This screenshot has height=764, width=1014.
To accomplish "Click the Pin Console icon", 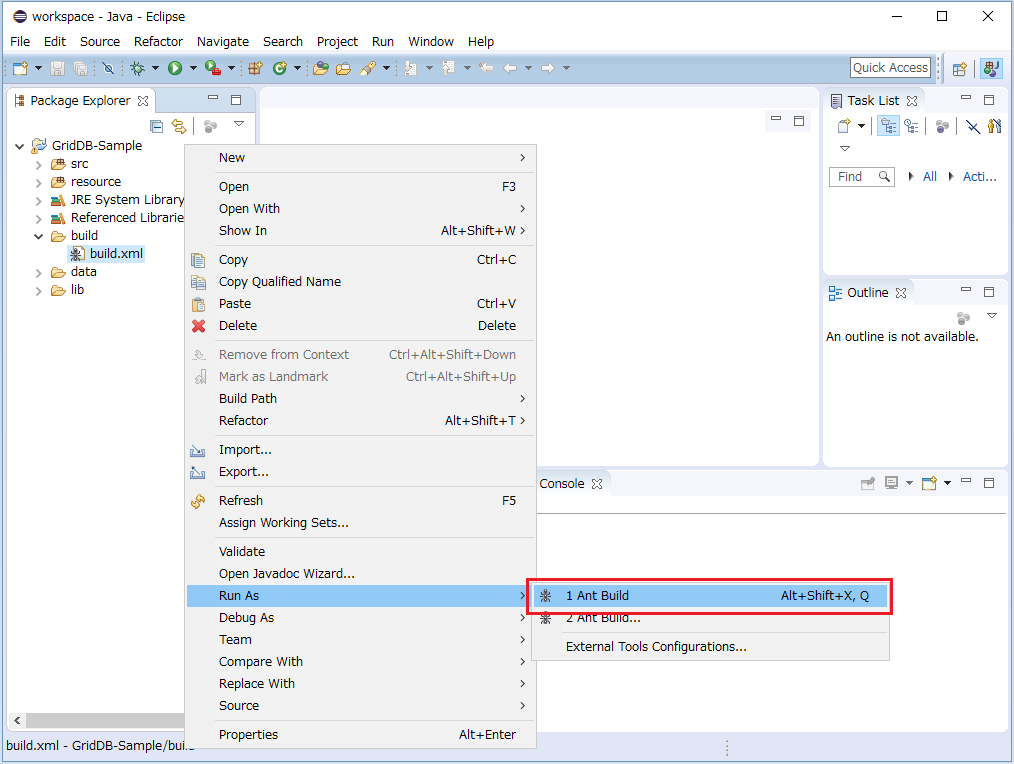I will point(868,483).
